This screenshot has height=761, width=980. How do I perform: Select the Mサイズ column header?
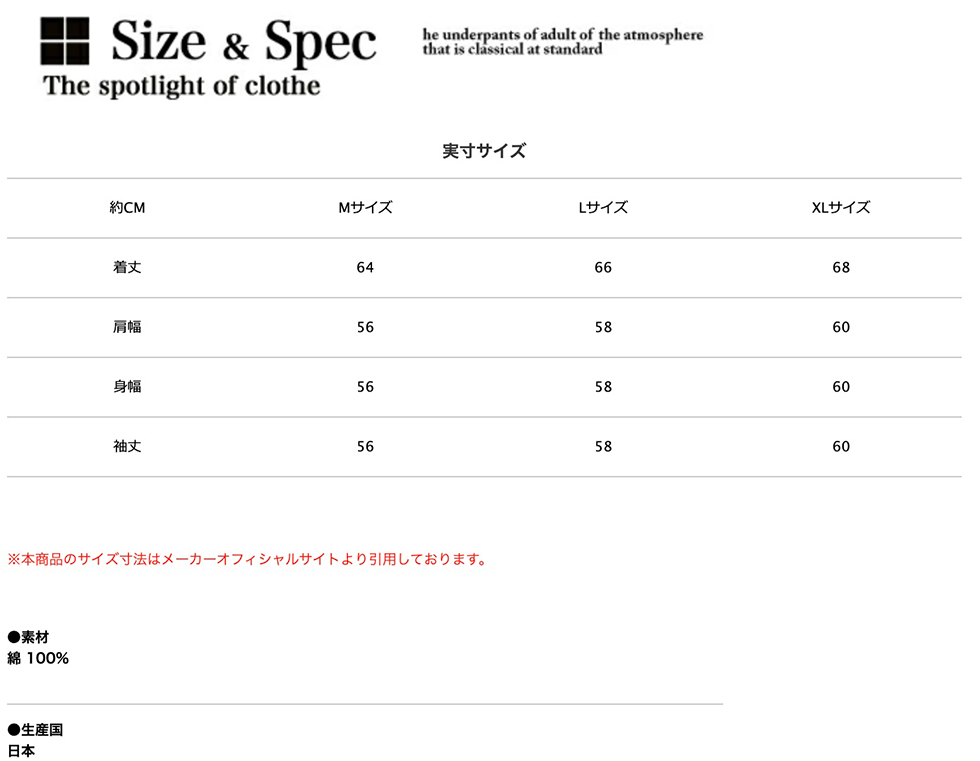tap(365, 207)
